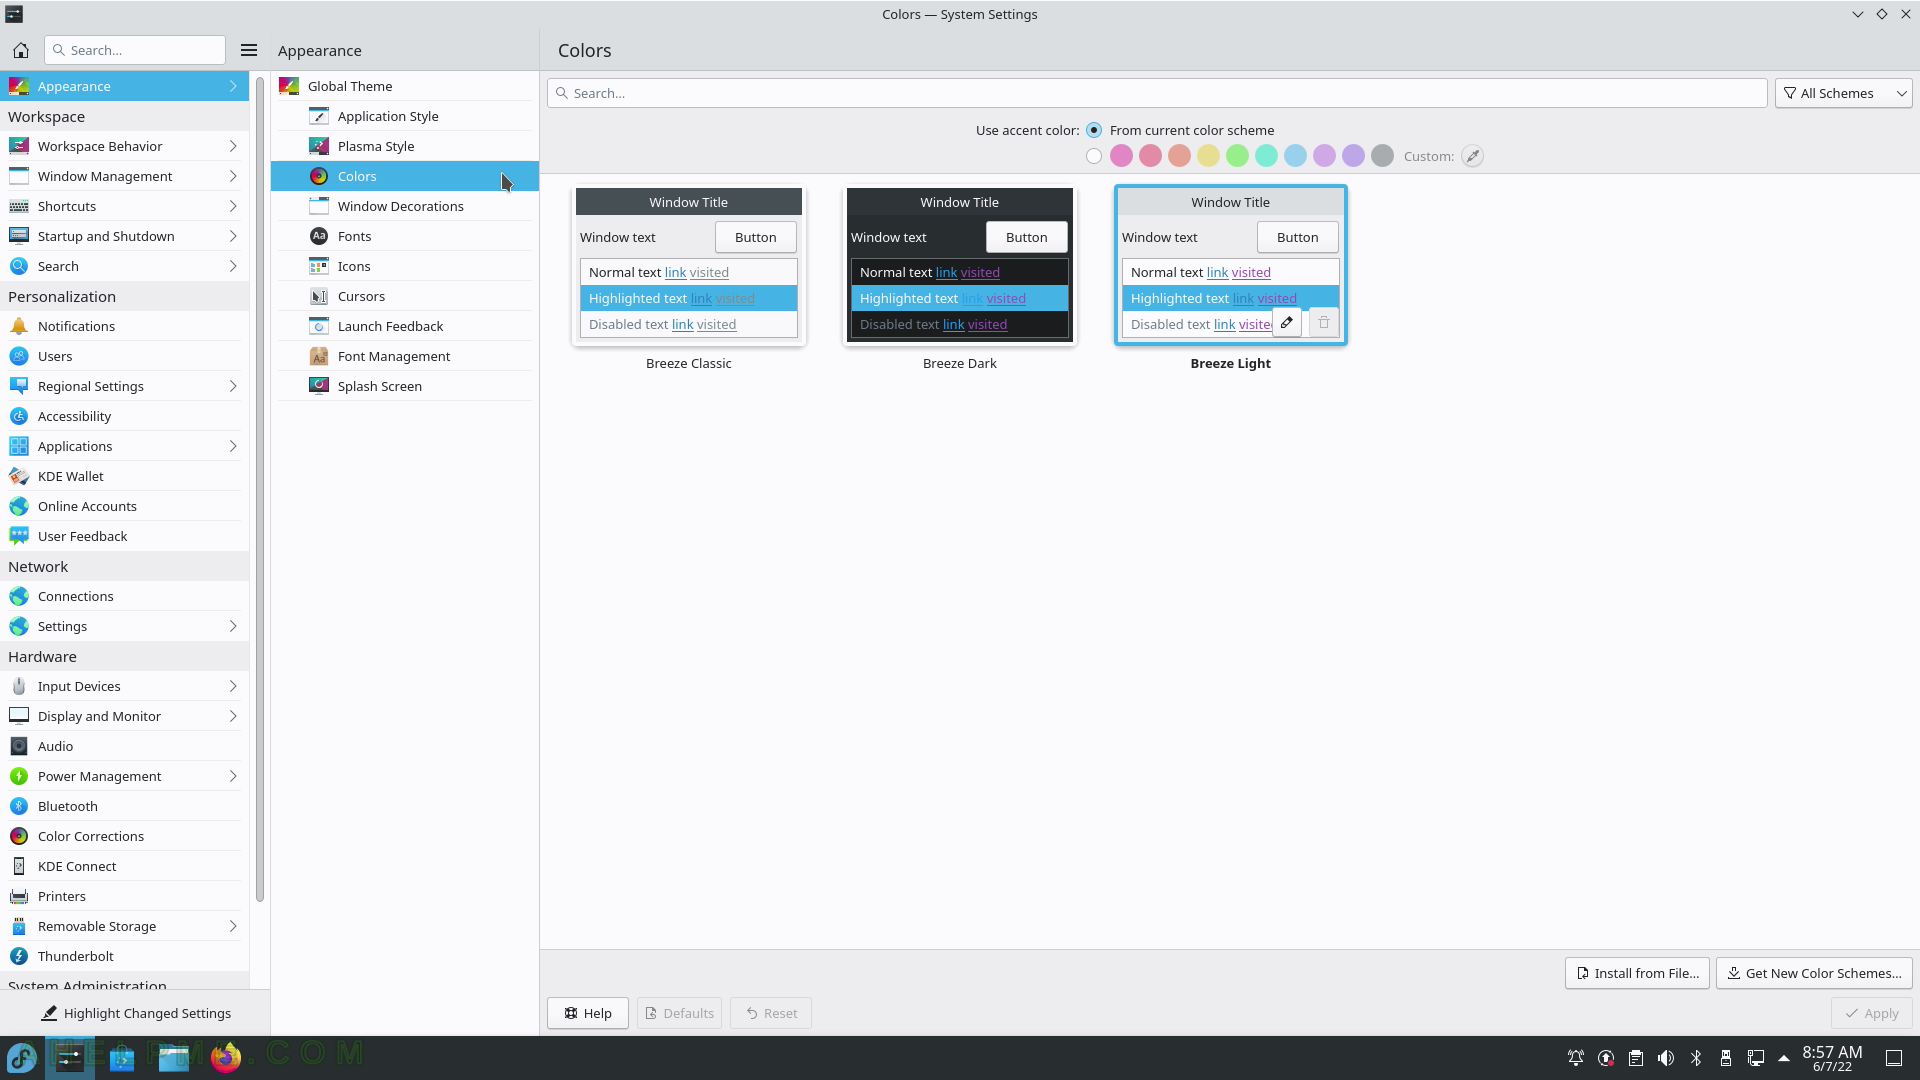Open KDE Wallet settings
This screenshot has height=1080, width=1920.
(x=125, y=476)
